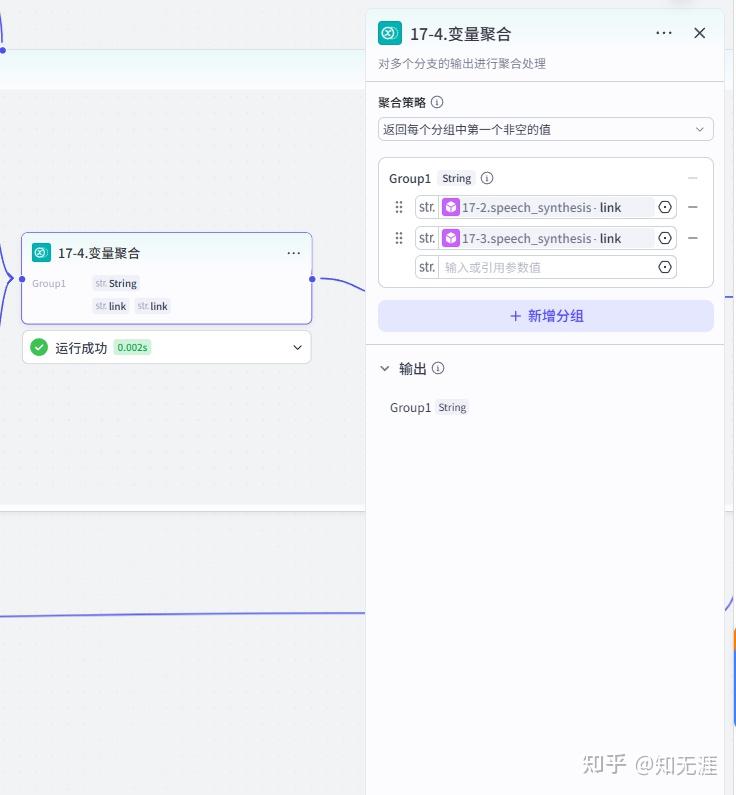The height and width of the screenshot is (795, 736).
Task: Select the 17-2.speech_synthesis link field
Action: 545,207
